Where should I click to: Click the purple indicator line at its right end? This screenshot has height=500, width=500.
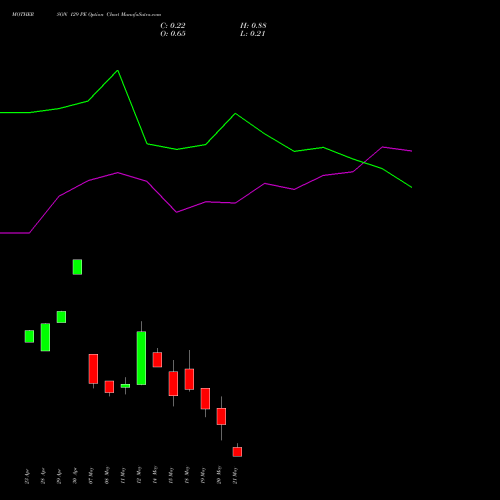(x=411, y=151)
